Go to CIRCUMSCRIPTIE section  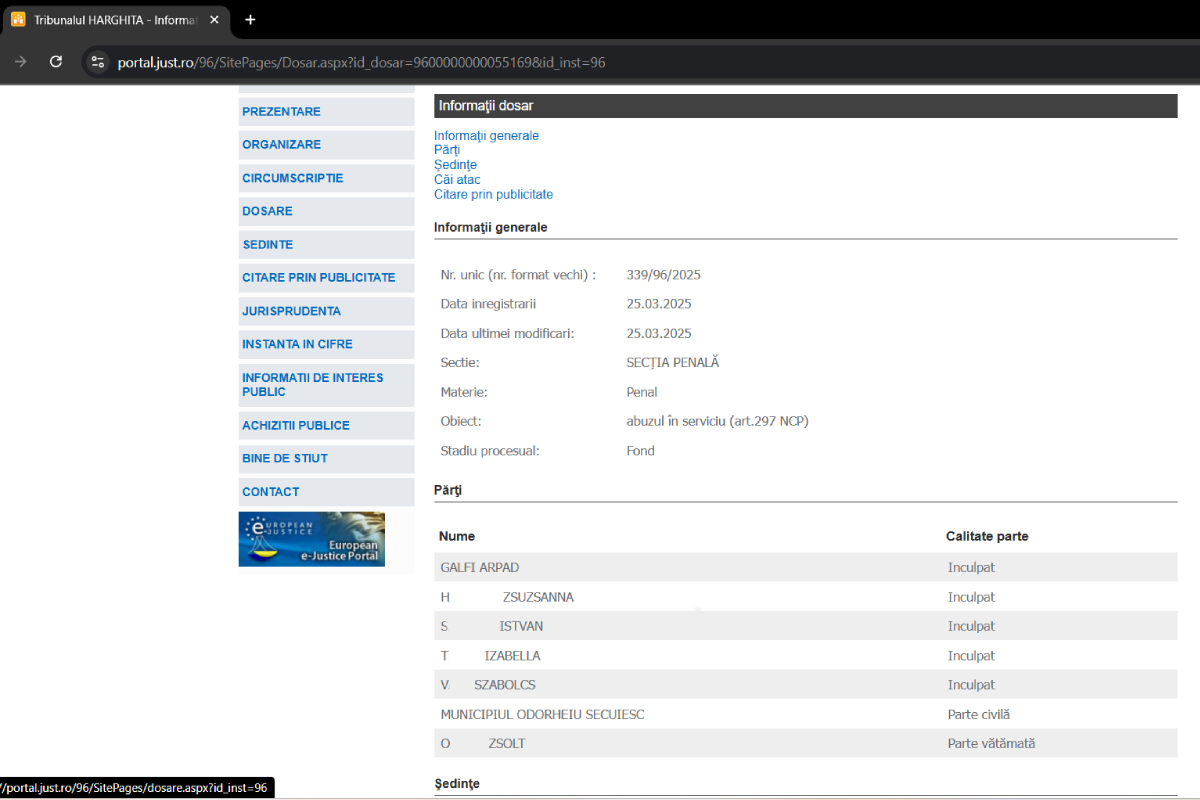coord(292,178)
